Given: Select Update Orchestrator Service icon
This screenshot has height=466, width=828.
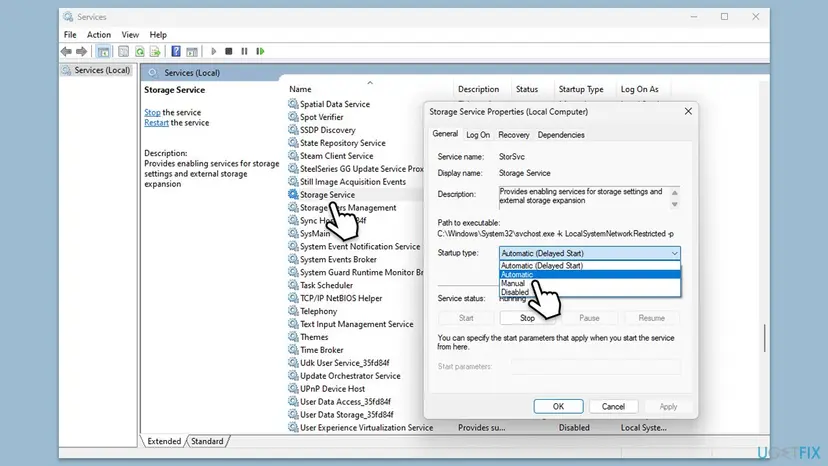Looking at the screenshot, I should coord(293,376).
